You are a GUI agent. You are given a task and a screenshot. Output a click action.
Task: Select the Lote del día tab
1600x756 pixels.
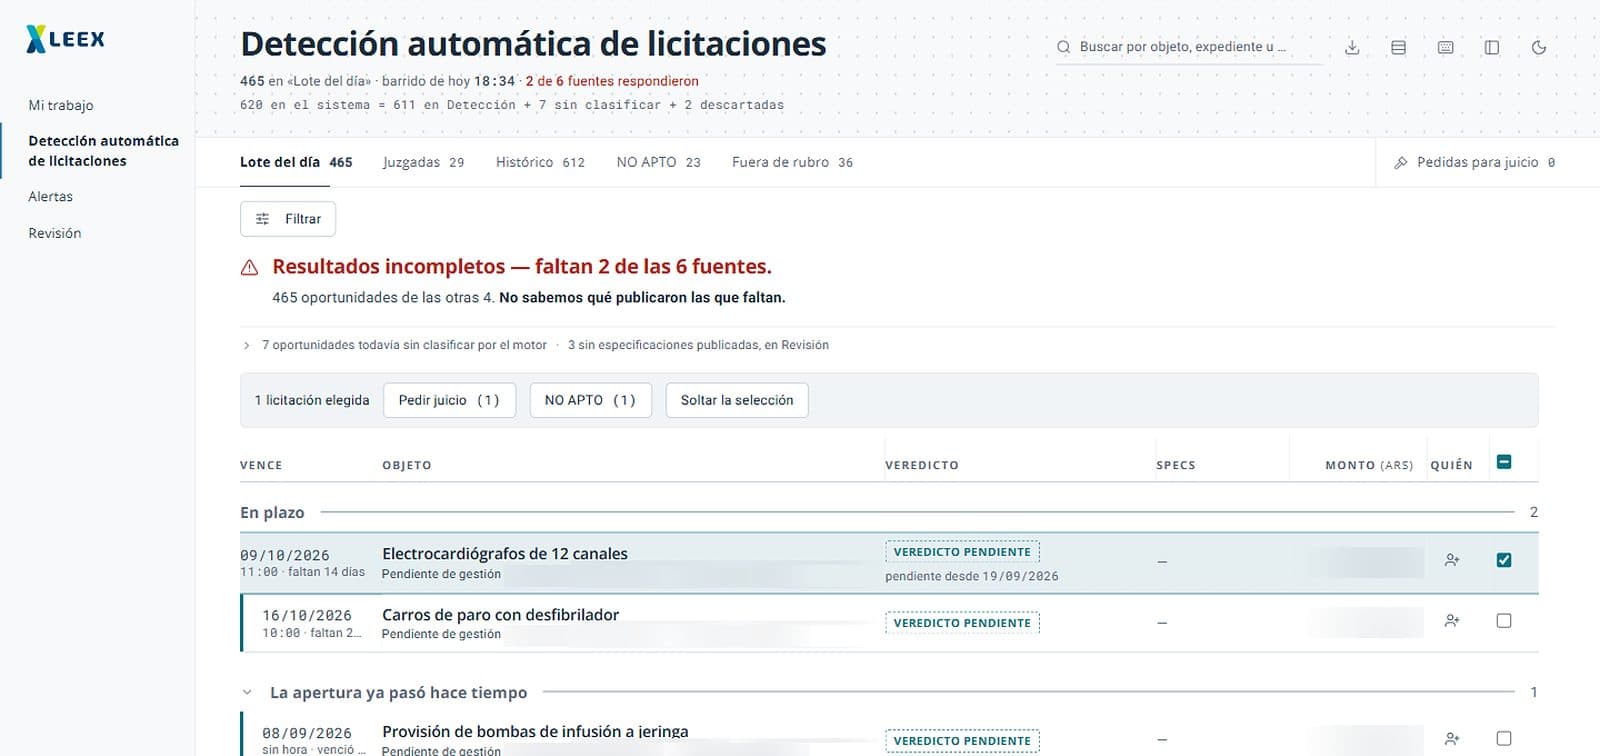(296, 162)
